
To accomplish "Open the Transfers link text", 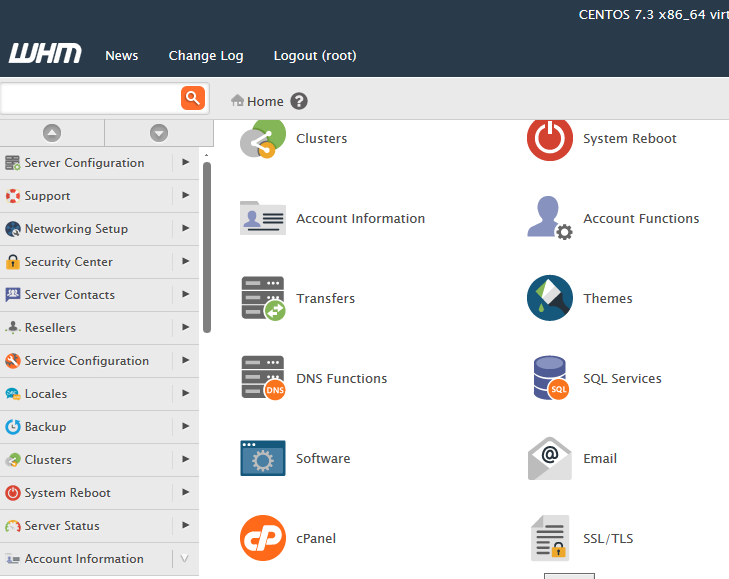I will (325, 298).
